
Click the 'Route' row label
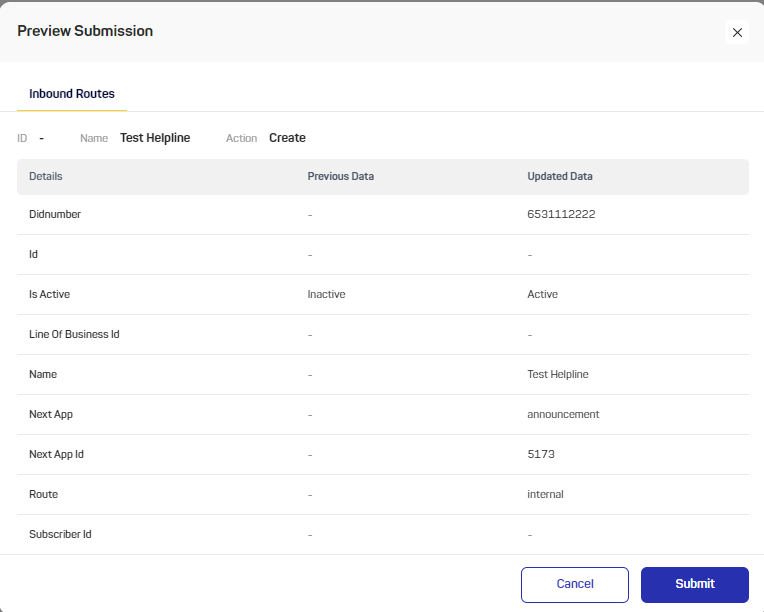point(43,494)
